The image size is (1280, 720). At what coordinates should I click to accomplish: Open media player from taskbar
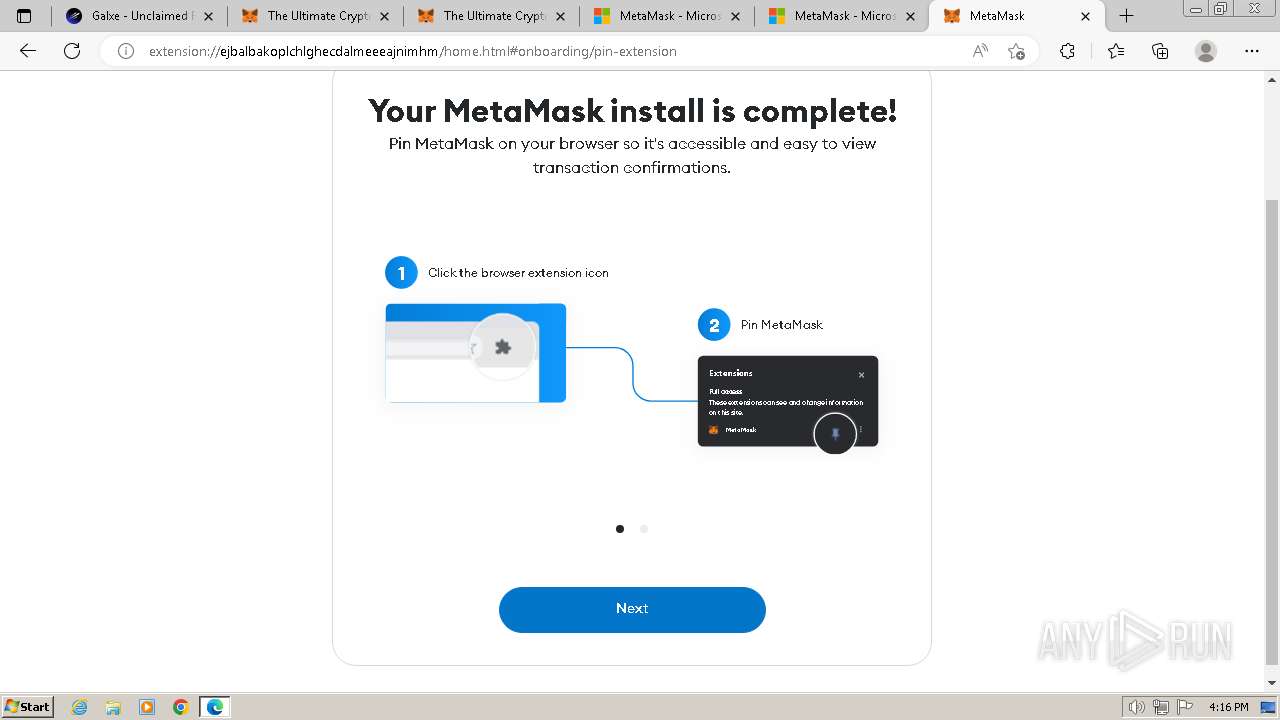click(x=147, y=707)
